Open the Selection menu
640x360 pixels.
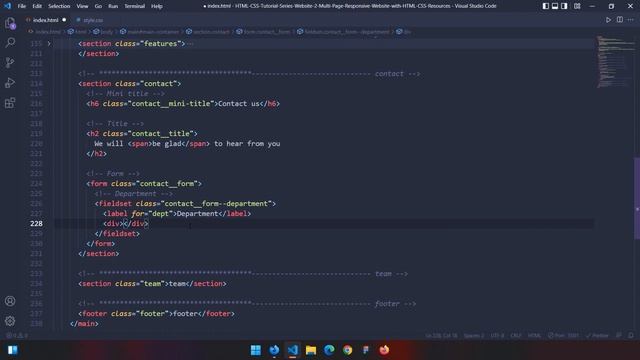pyautogui.click(x=59, y=6)
